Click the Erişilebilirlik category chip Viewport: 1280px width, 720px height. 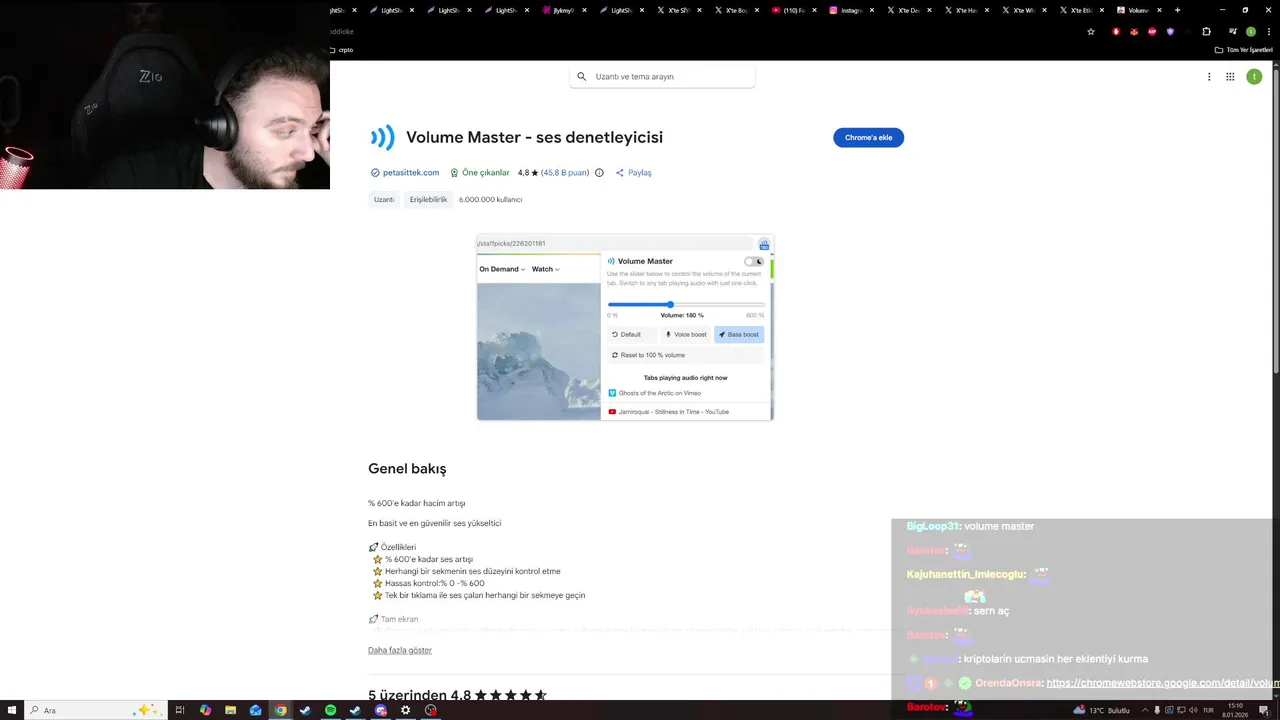tap(428, 199)
